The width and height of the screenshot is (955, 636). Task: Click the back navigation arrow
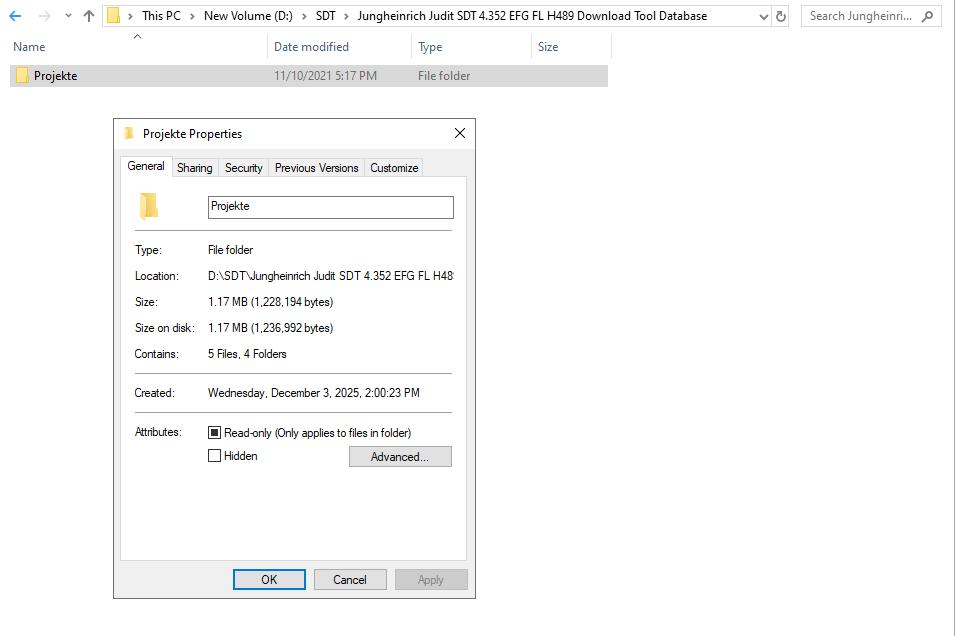click(x=13, y=15)
